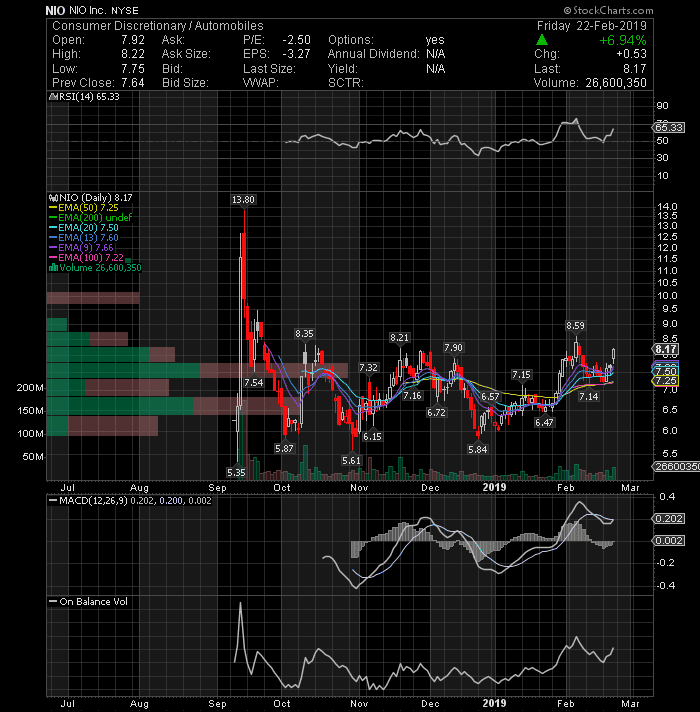Click the header Volume 26,600,350 value
Screen dimensions: 700x712
(616, 83)
